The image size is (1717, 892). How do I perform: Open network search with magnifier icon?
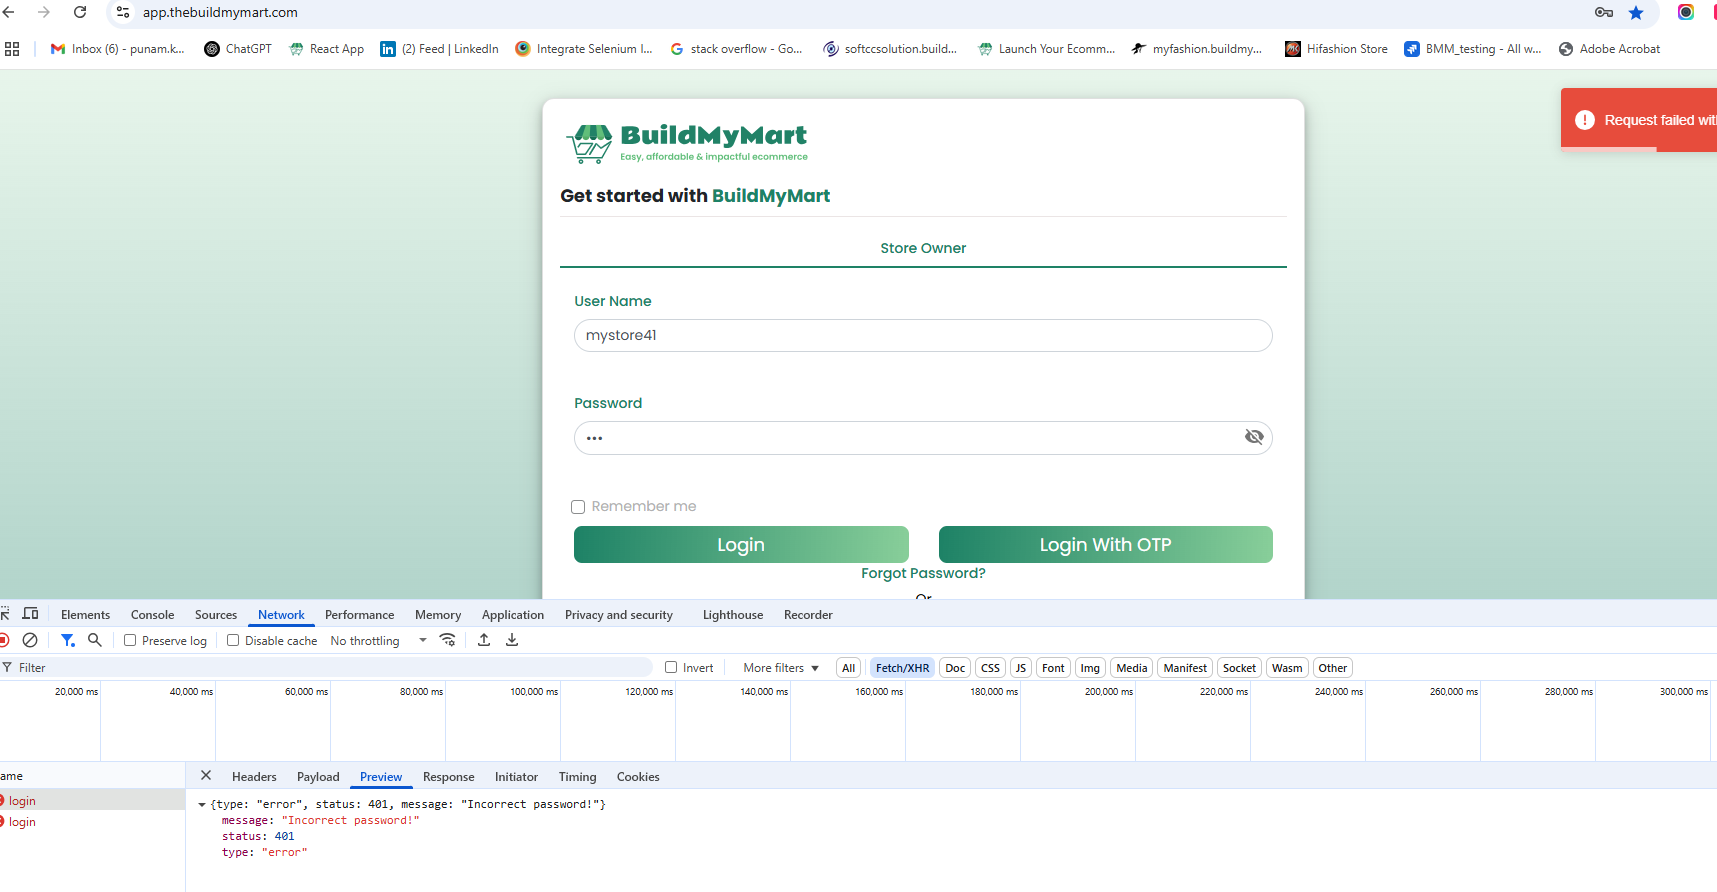tap(95, 640)
